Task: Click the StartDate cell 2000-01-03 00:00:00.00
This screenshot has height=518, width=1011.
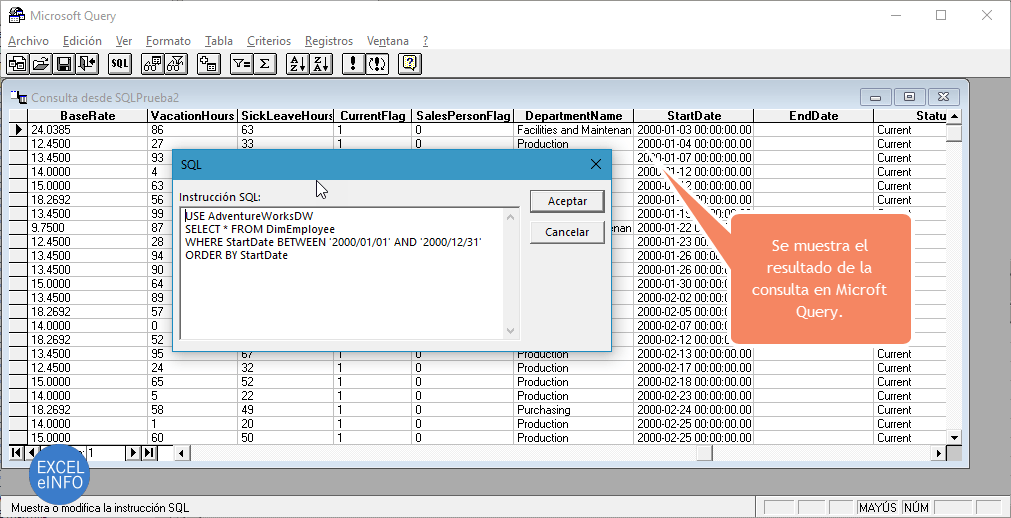Action: click(694, 130)
